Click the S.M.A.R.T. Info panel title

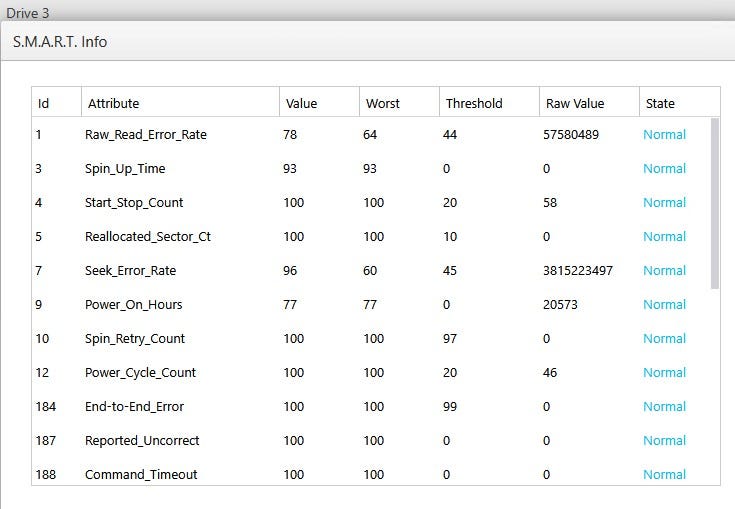(60, 42)
